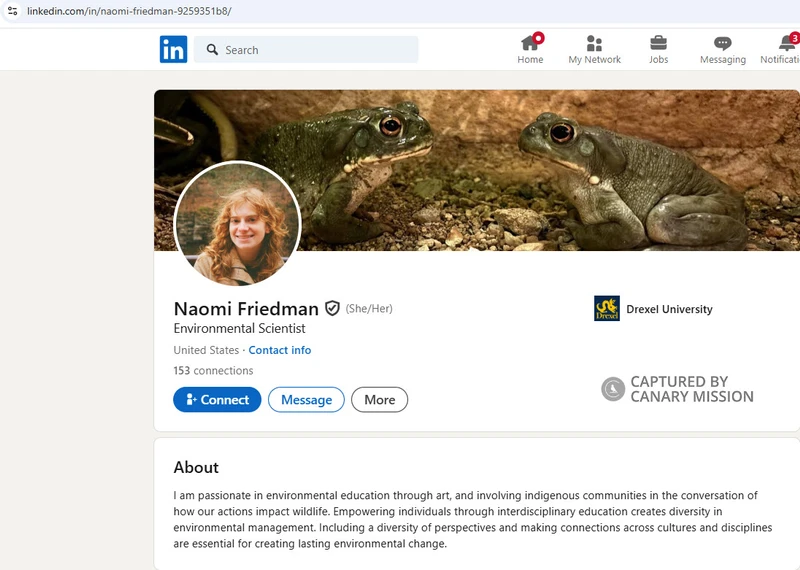
Task: Select the browser URL address text
Action: pos(129,11)
